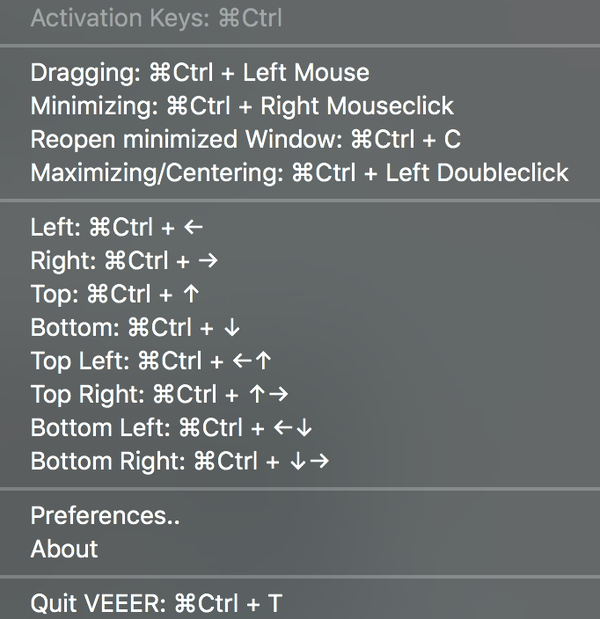Click the up arrow symbol beside Top
The height and width of the screenshot is (619, 600).
[193, 295]
